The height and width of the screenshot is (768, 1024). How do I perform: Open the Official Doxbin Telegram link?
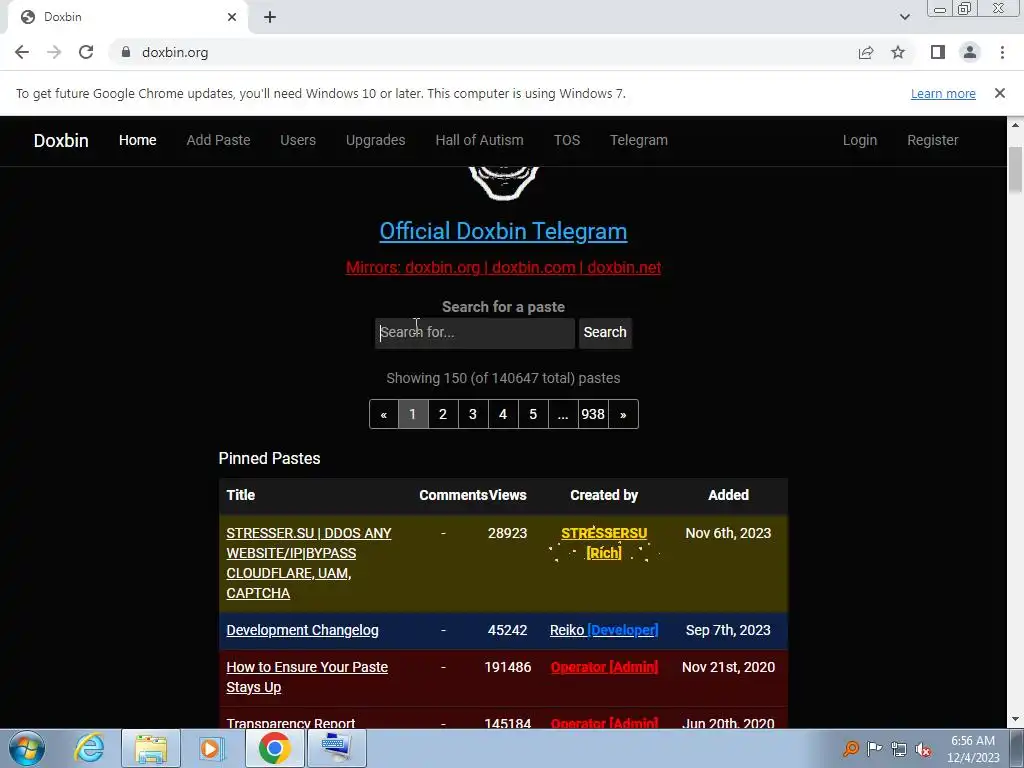[504, 231]
